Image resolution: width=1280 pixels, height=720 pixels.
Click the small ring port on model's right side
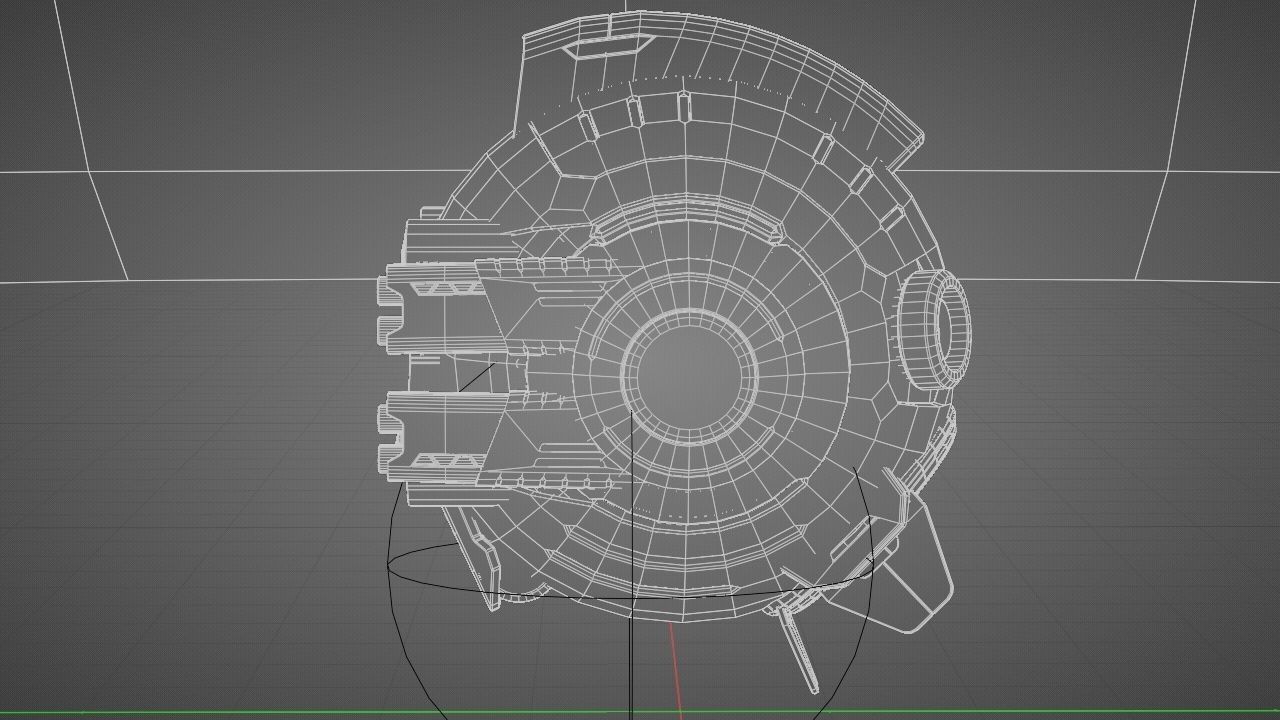933,329
